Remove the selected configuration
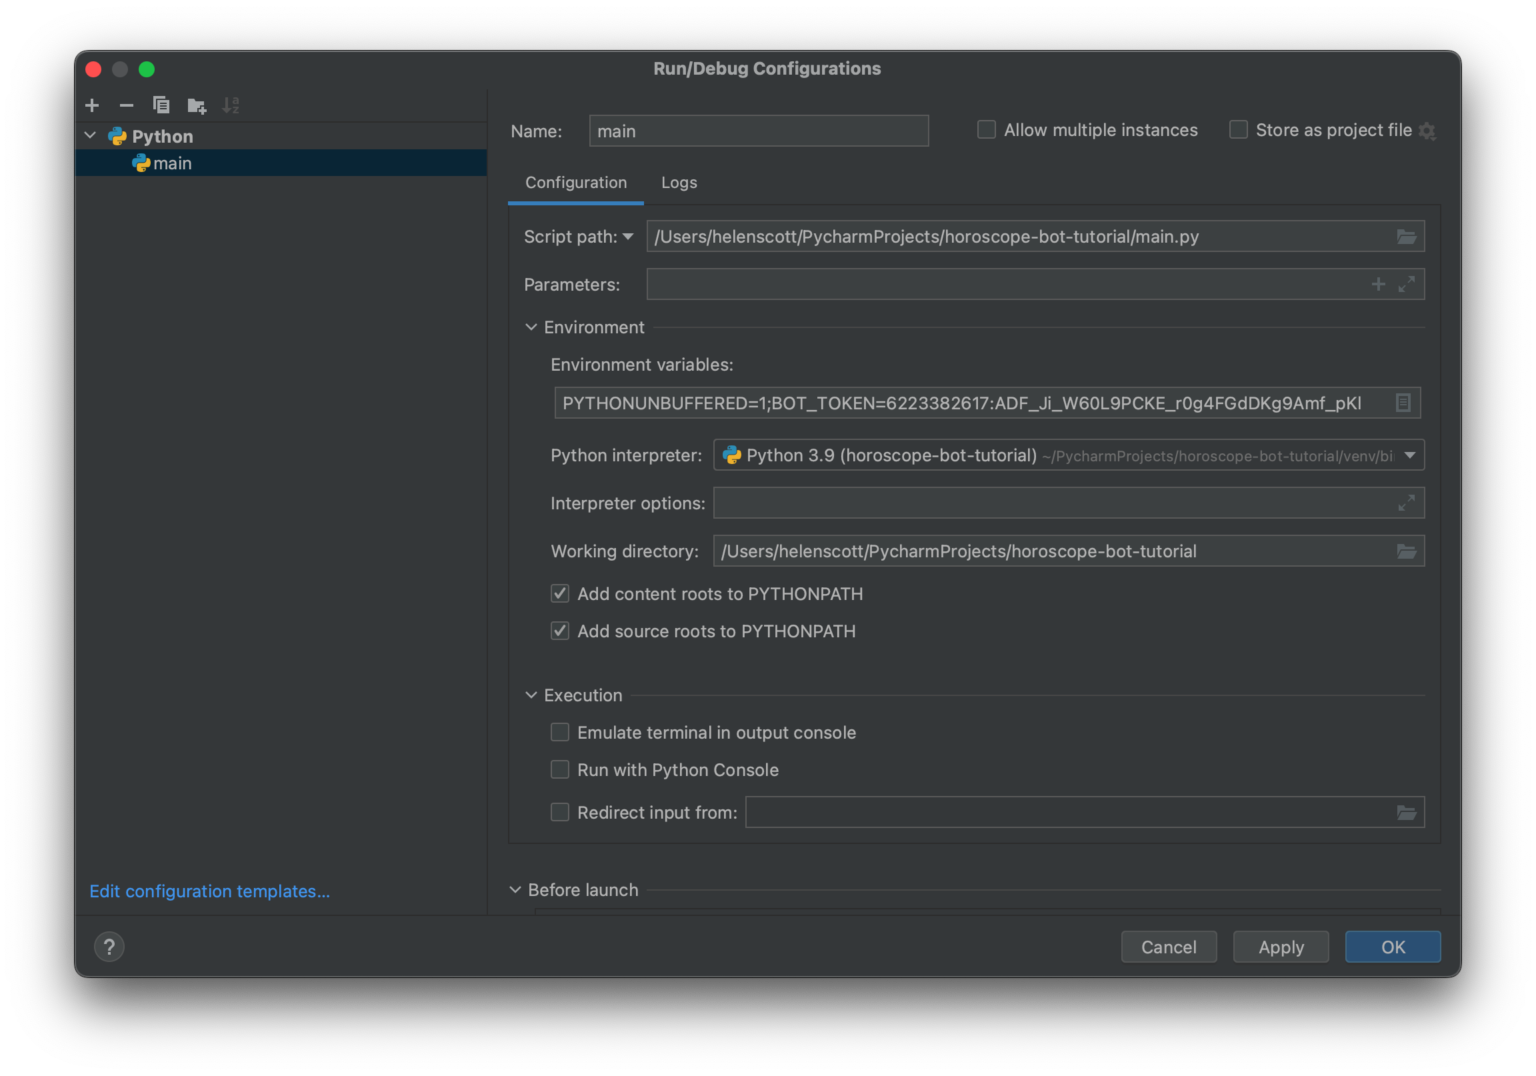 (126, 105)
